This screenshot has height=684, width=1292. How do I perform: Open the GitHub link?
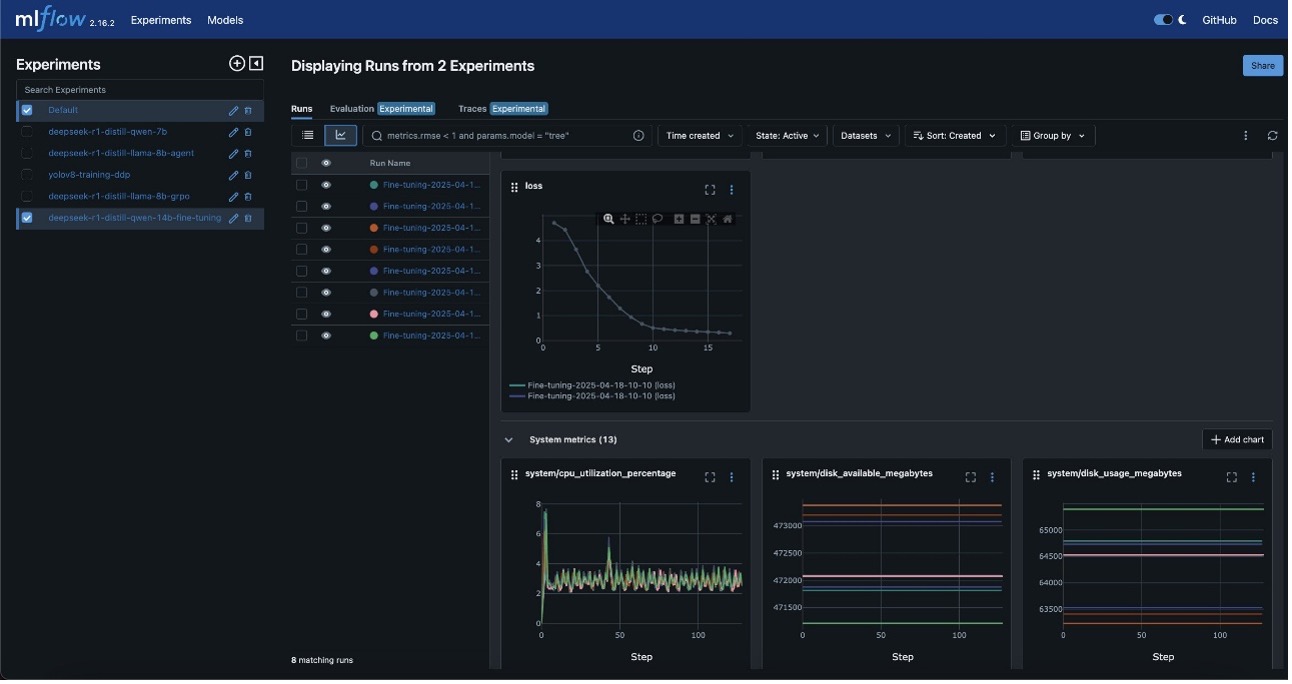coord(1219,20)
